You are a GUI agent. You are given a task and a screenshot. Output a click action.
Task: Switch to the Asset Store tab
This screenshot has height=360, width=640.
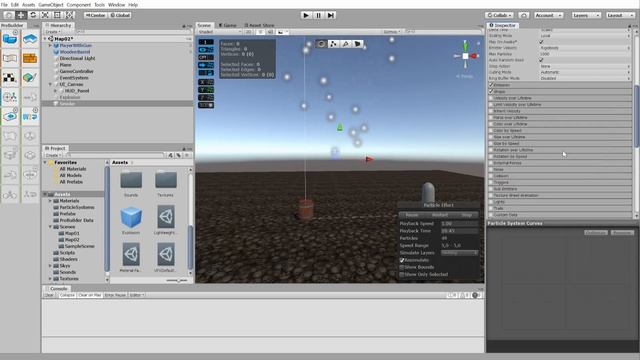[x=259, y=25]
